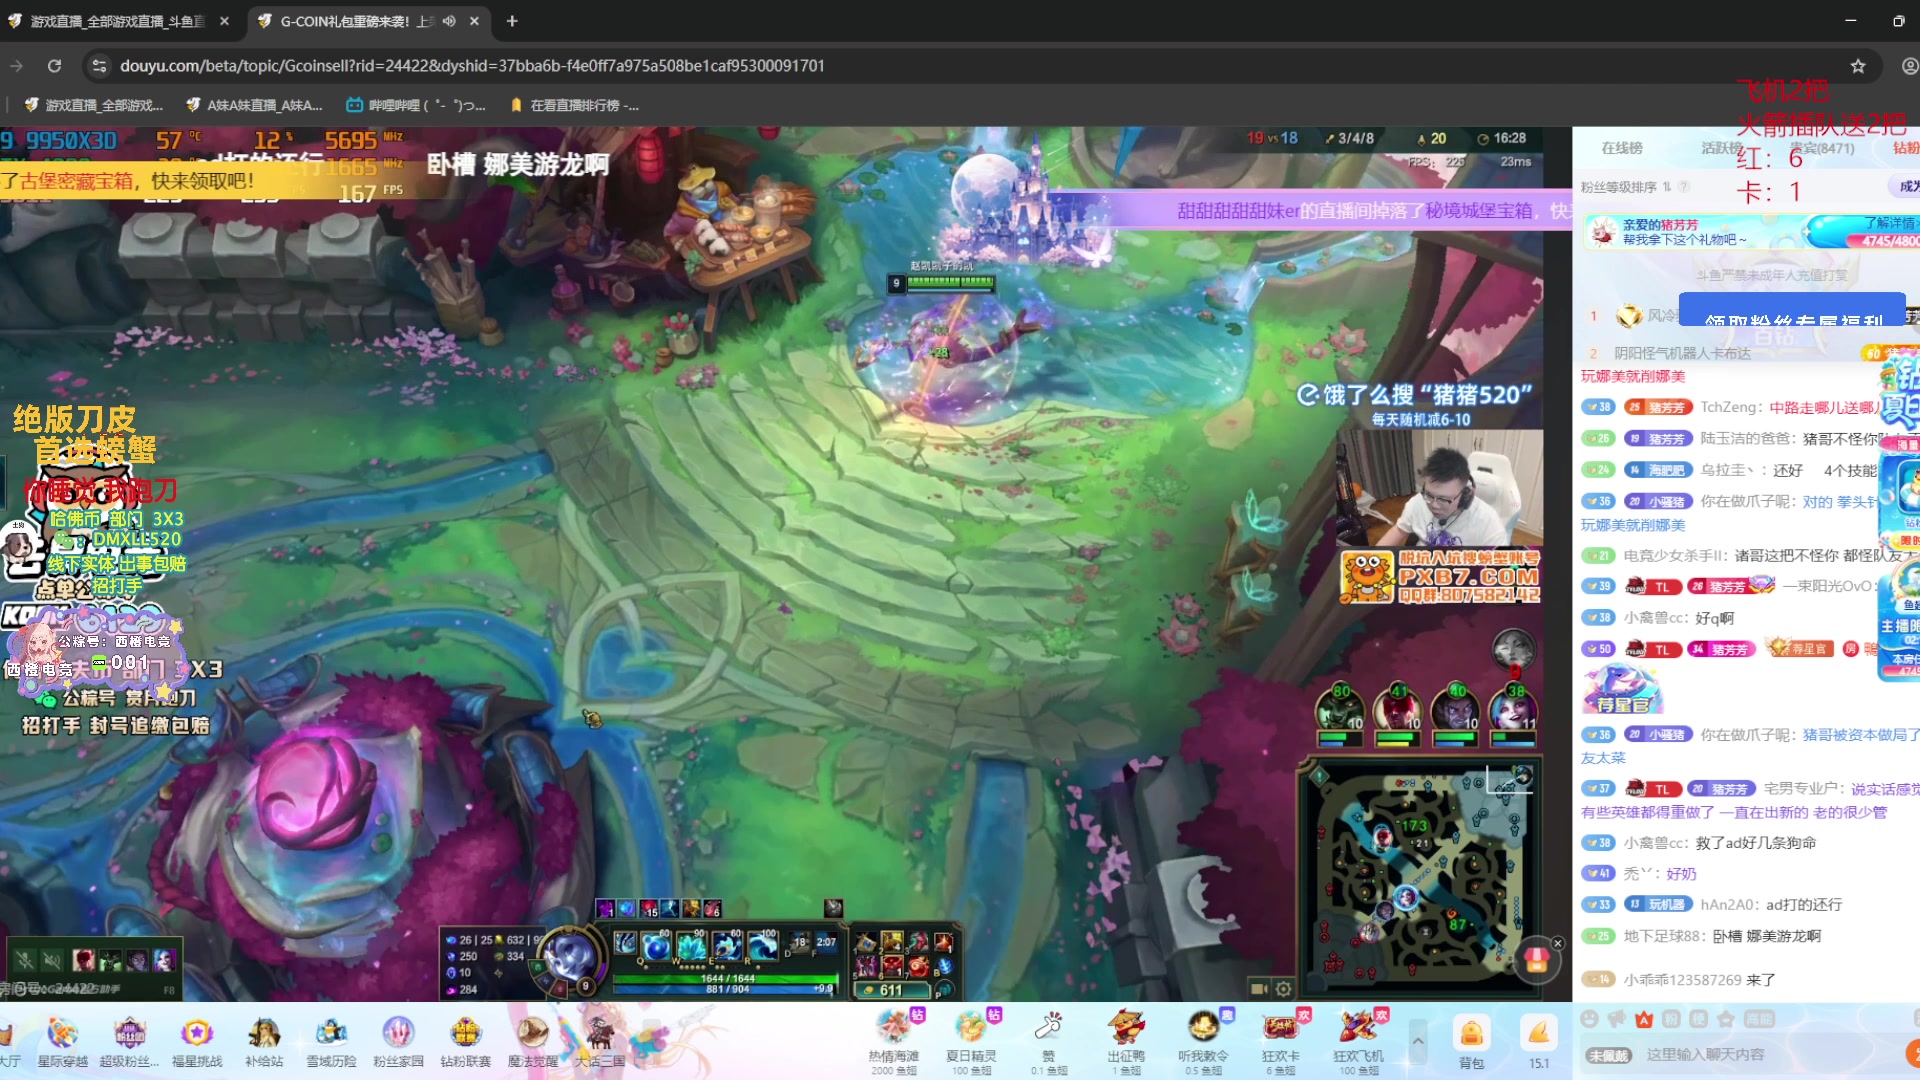Image resolution: width=1920 pixels, height=1080 pixels.
Task: View site information icon in address bar
Action: coord(98,66)
